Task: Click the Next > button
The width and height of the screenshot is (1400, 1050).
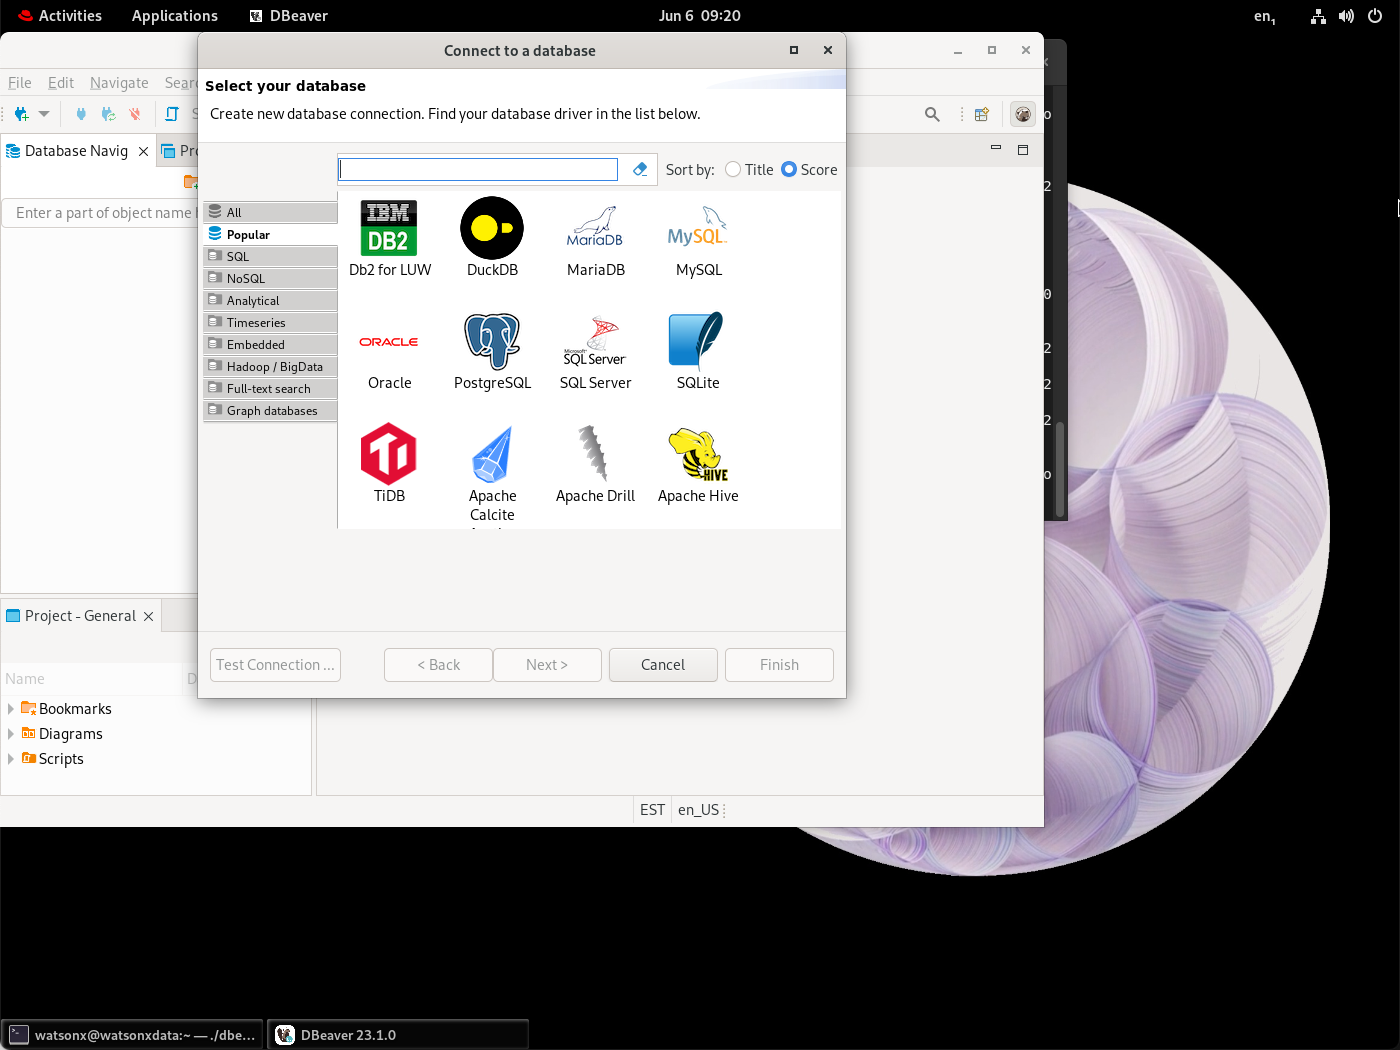Action: pyautogui.click(x=547, y=665)
